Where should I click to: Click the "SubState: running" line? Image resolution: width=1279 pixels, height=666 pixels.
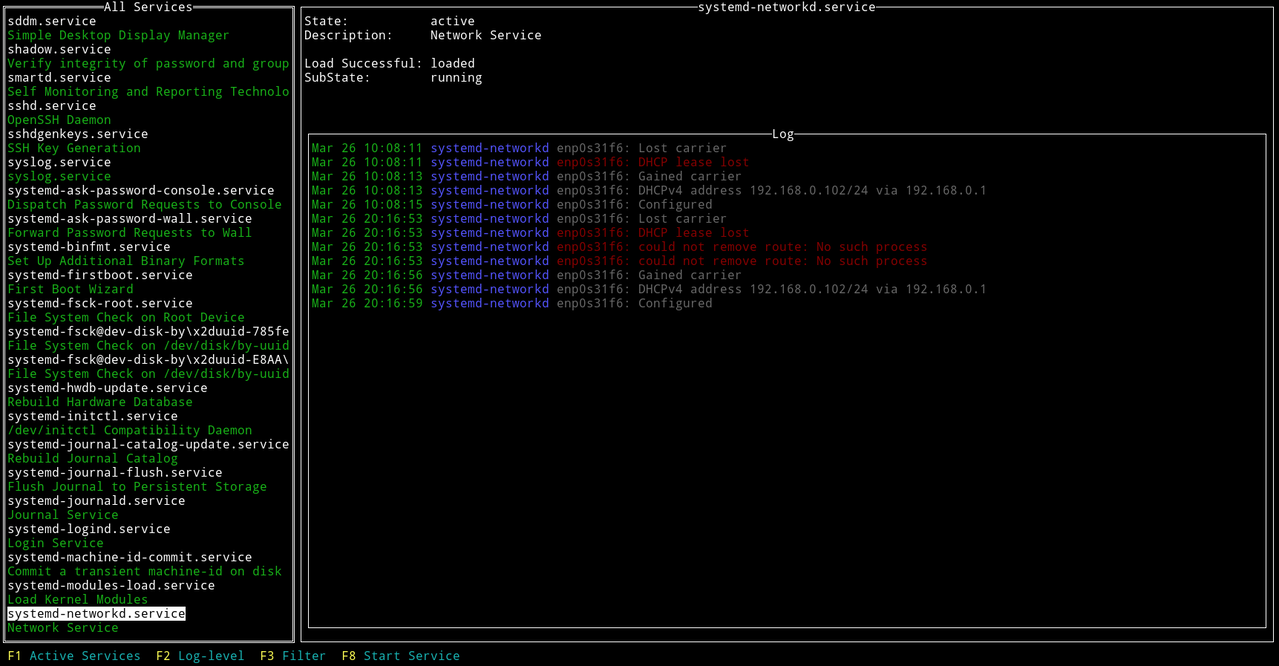point(393,77)
